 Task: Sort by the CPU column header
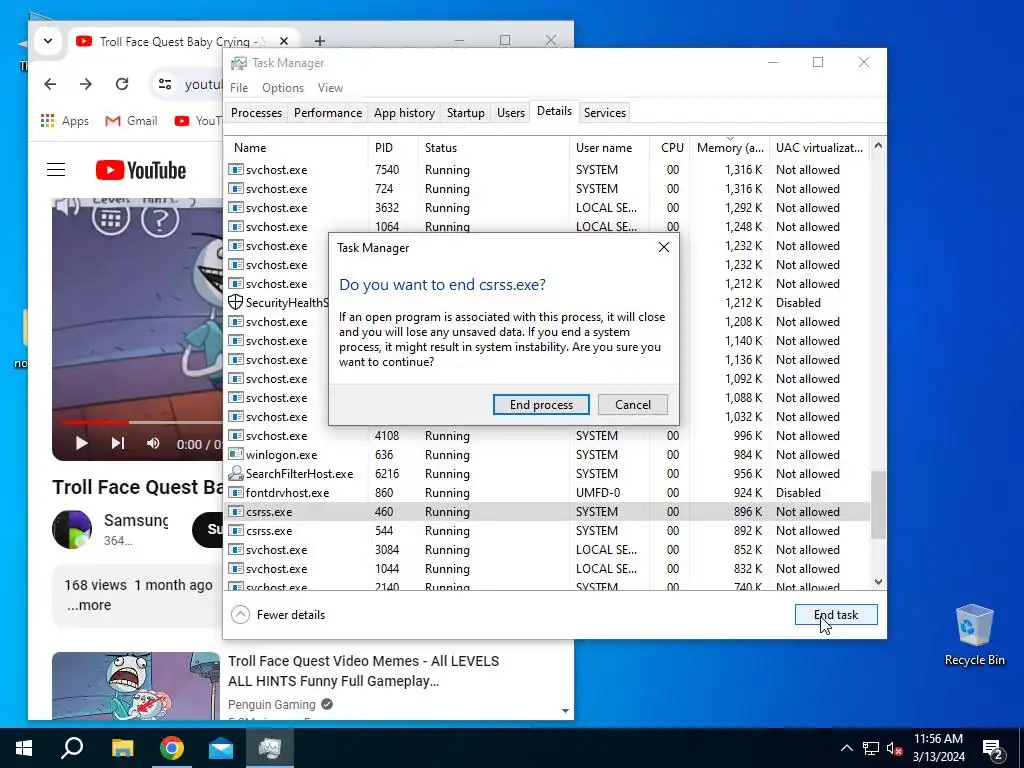tap(671, 148)
